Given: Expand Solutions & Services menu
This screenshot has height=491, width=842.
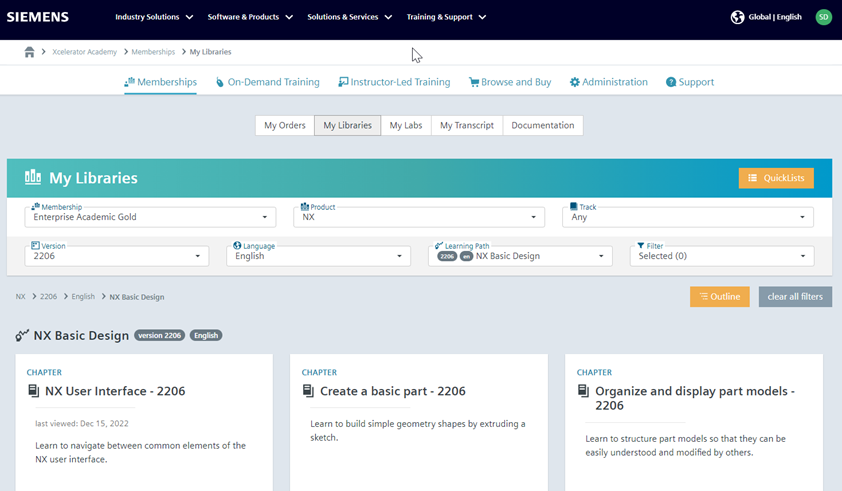Looking at the screenshot, I should pyautogui.click(x=350, y=17).
